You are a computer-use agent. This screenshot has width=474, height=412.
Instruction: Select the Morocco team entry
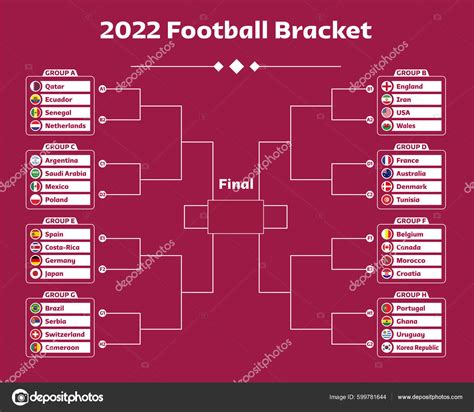(x=411, y=260)
